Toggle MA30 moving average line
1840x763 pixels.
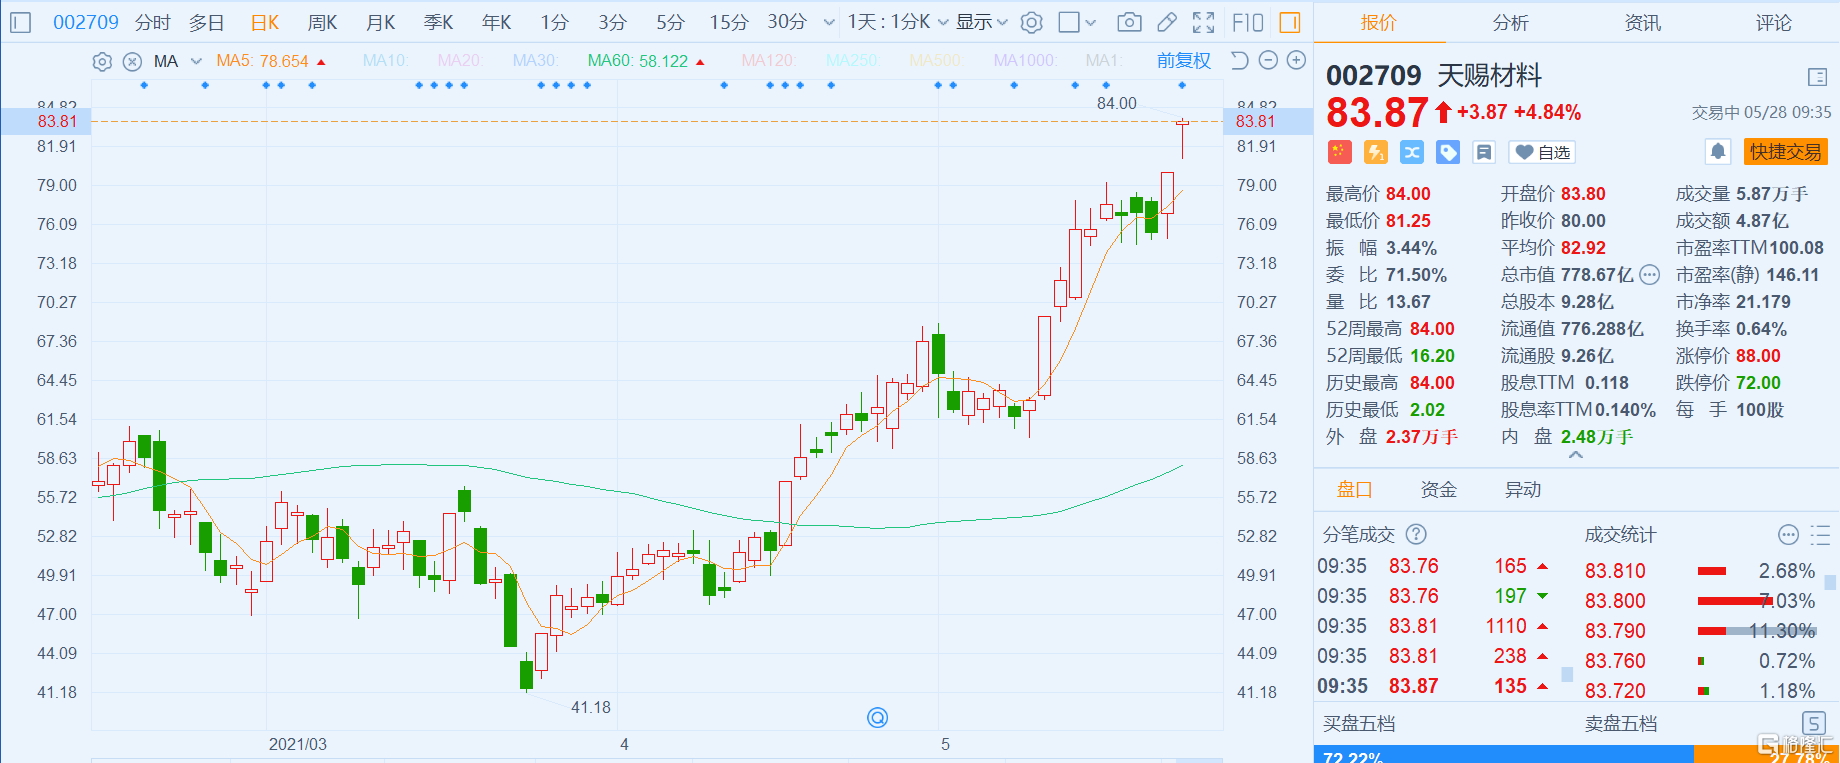click(x=534, y=61)
